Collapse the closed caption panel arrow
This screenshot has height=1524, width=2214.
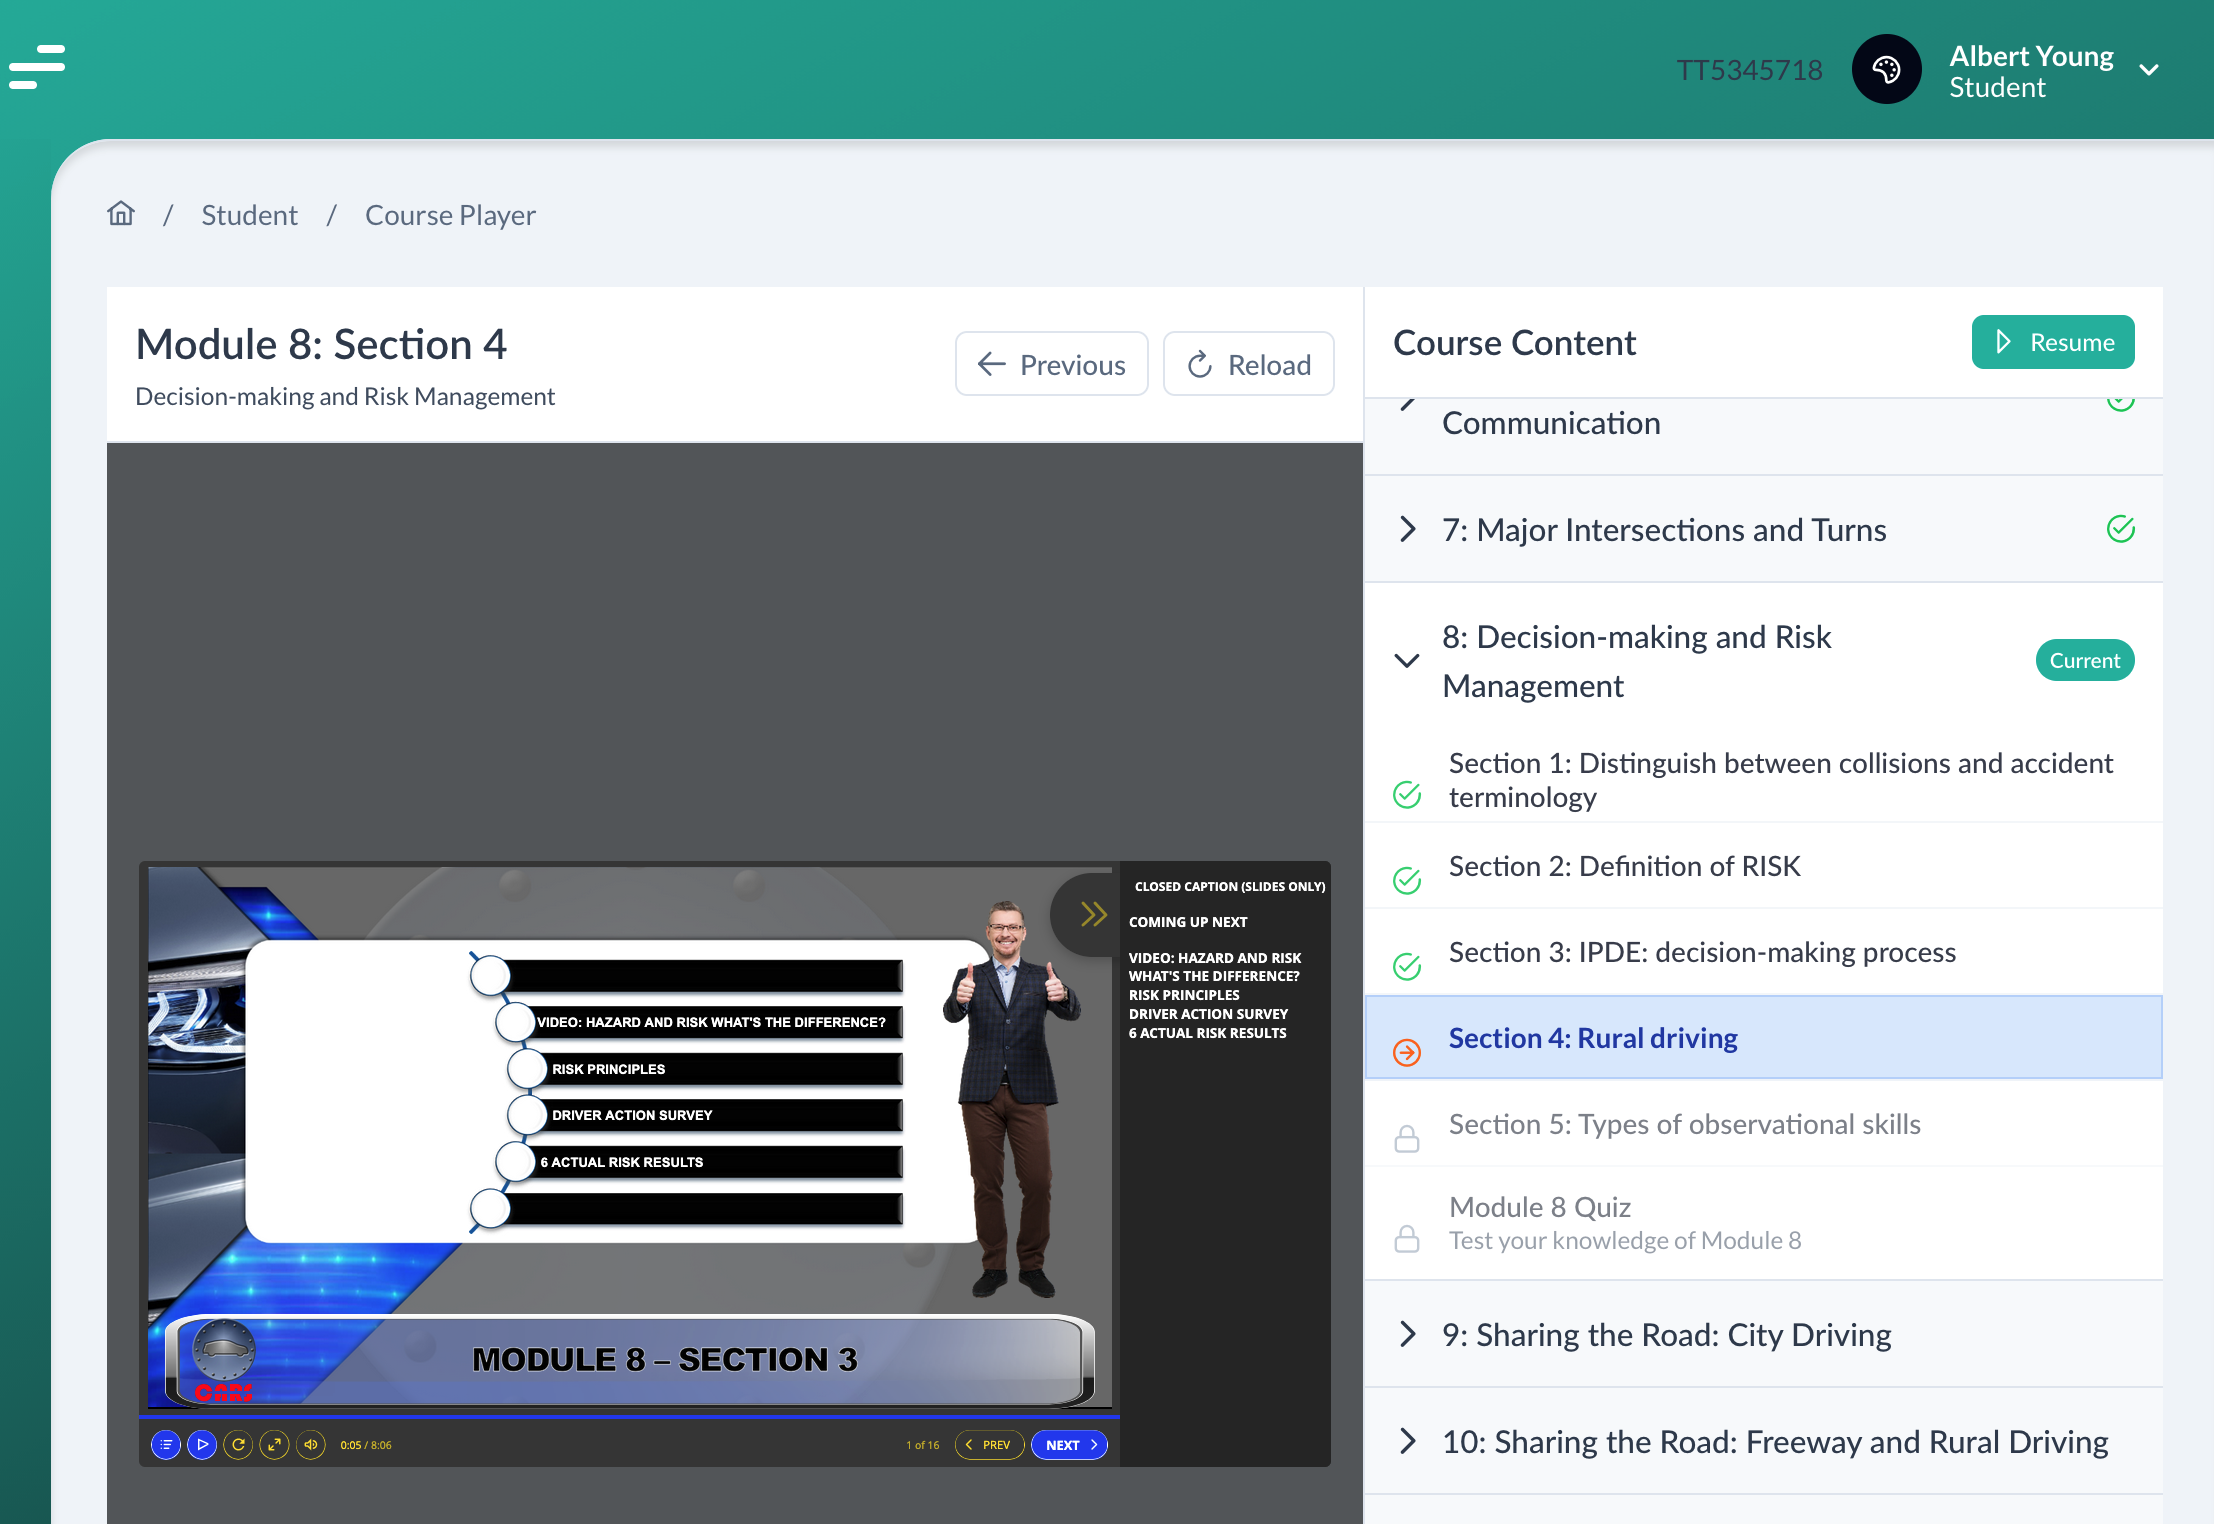1093,914
